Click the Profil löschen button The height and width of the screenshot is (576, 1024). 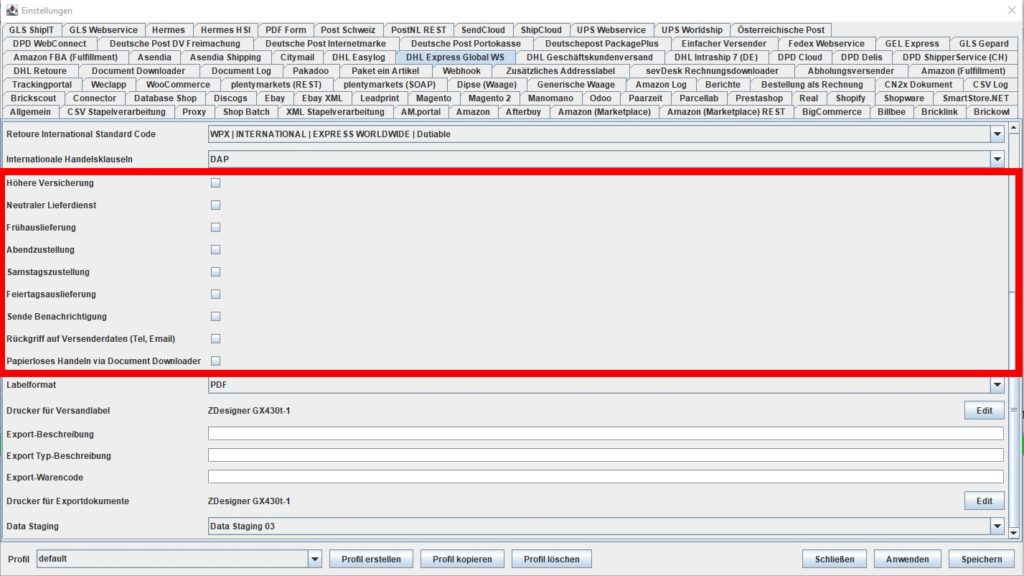(552, 559)
